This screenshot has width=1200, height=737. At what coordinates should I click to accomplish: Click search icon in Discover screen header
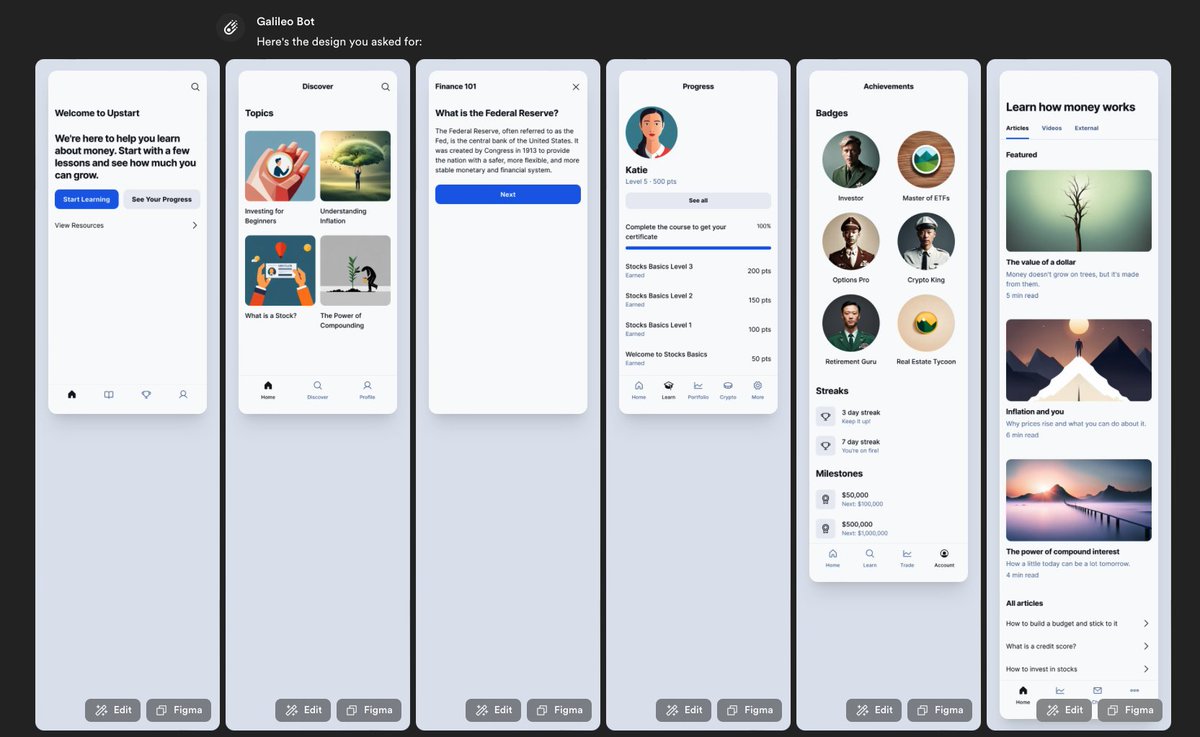(385, 87)
